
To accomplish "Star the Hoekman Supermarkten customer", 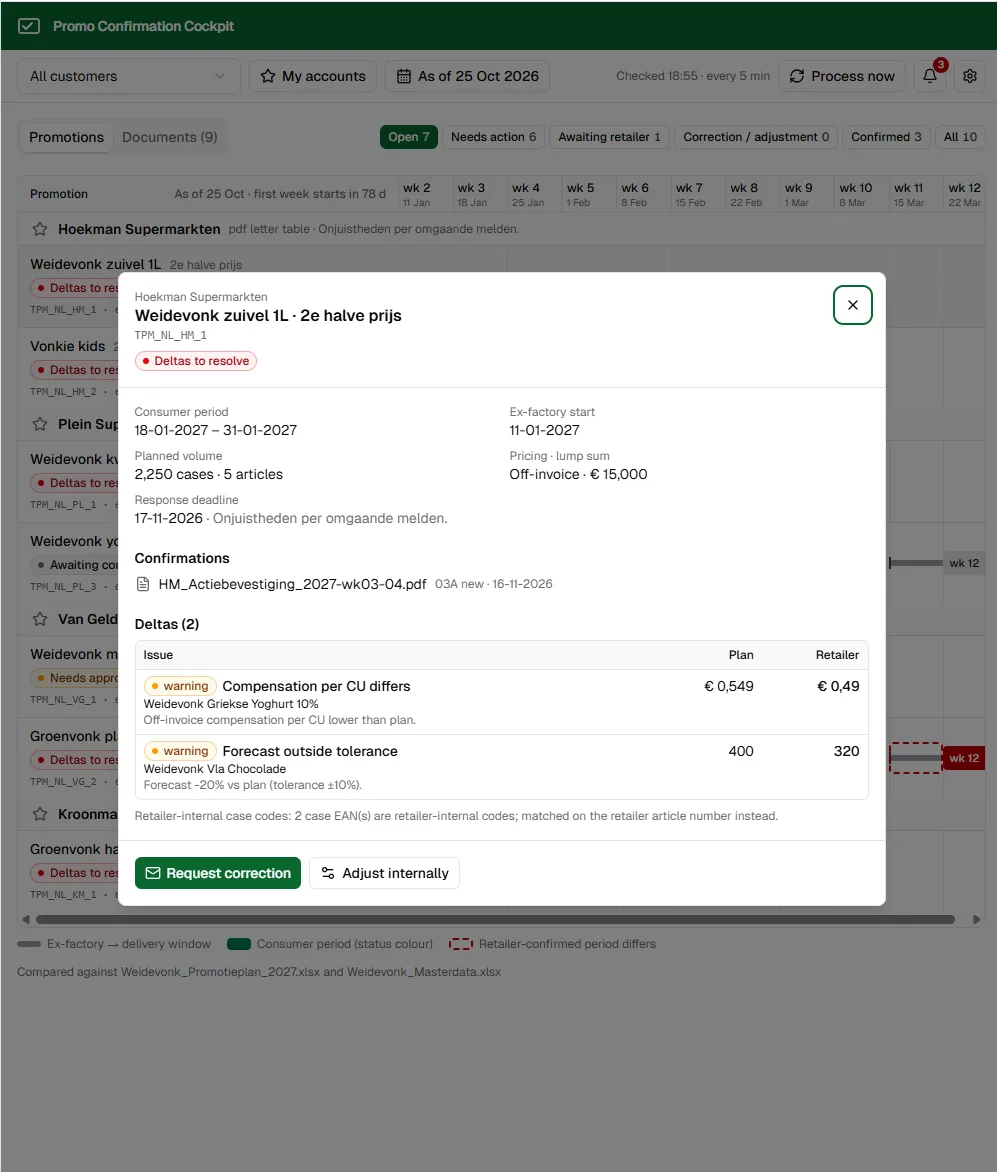I will click(x=40, y=229).
